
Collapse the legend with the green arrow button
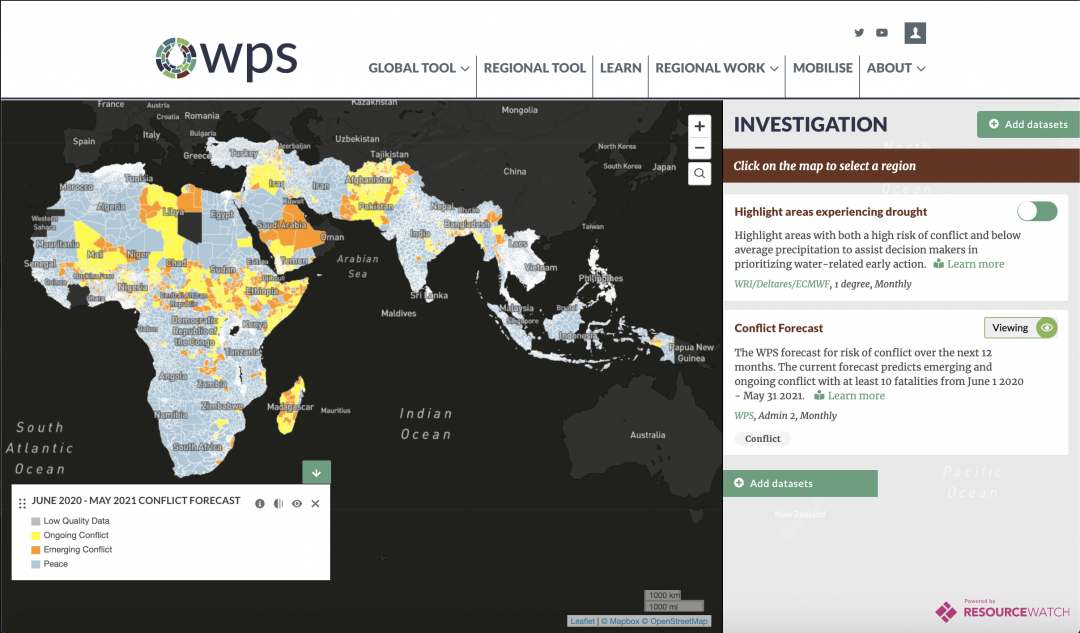316,471
